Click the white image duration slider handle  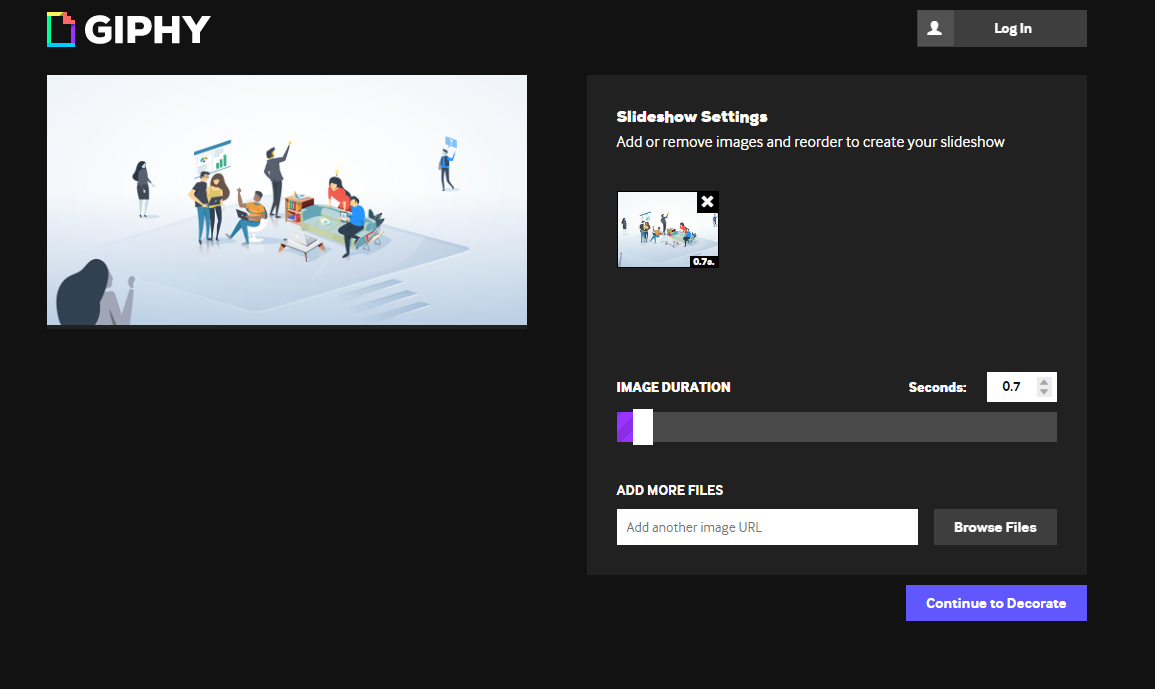click(x=643, y=427)
